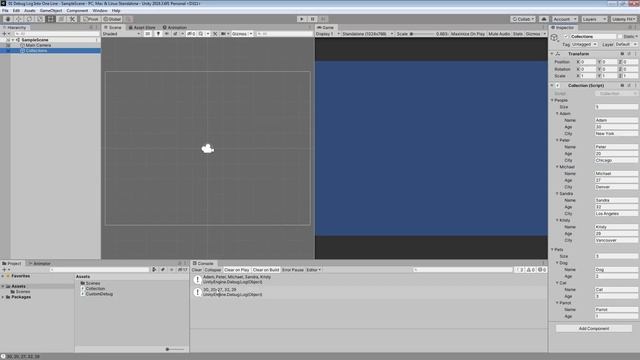640x360 pixels.
Task: Select the Hand tool in the toolbar
Action: [x=8, y=19]
